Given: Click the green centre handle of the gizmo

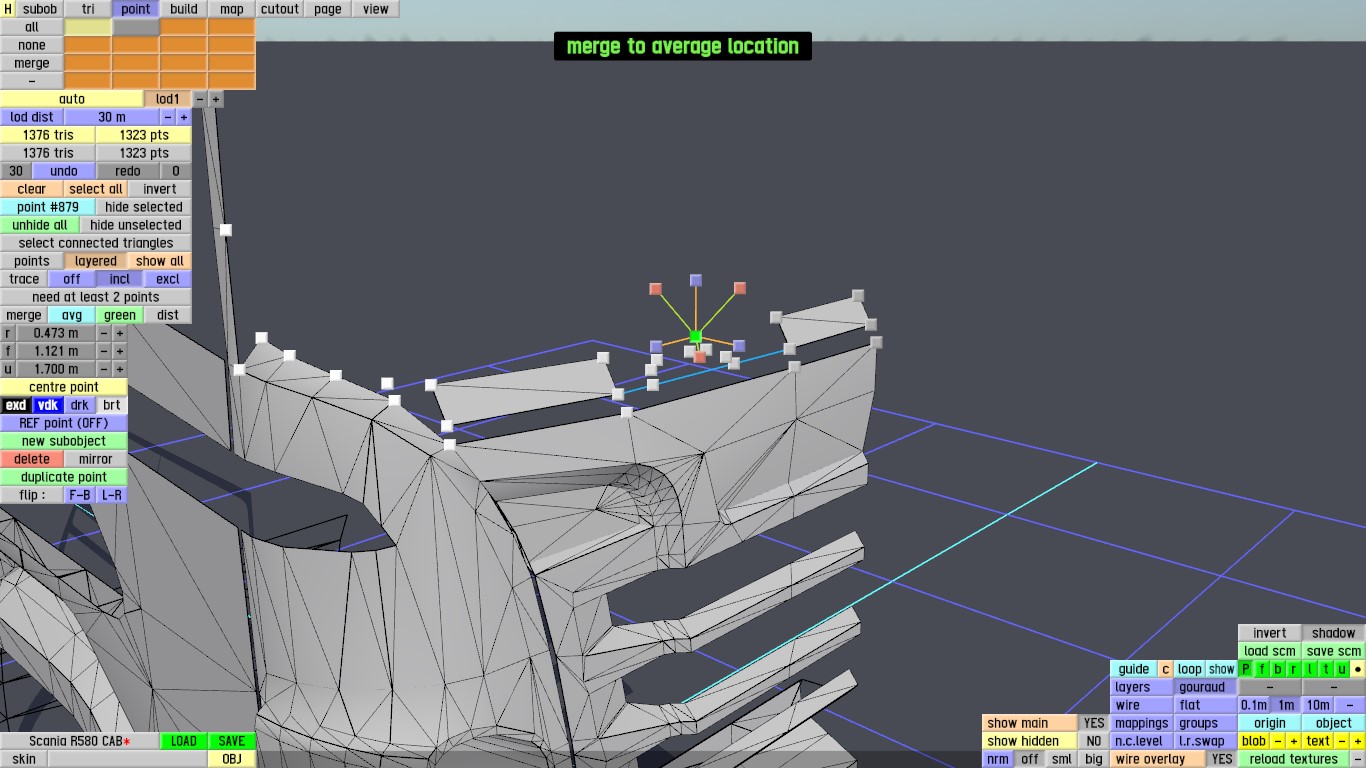Looking at the screenshot, I should (x=696, y=336).
